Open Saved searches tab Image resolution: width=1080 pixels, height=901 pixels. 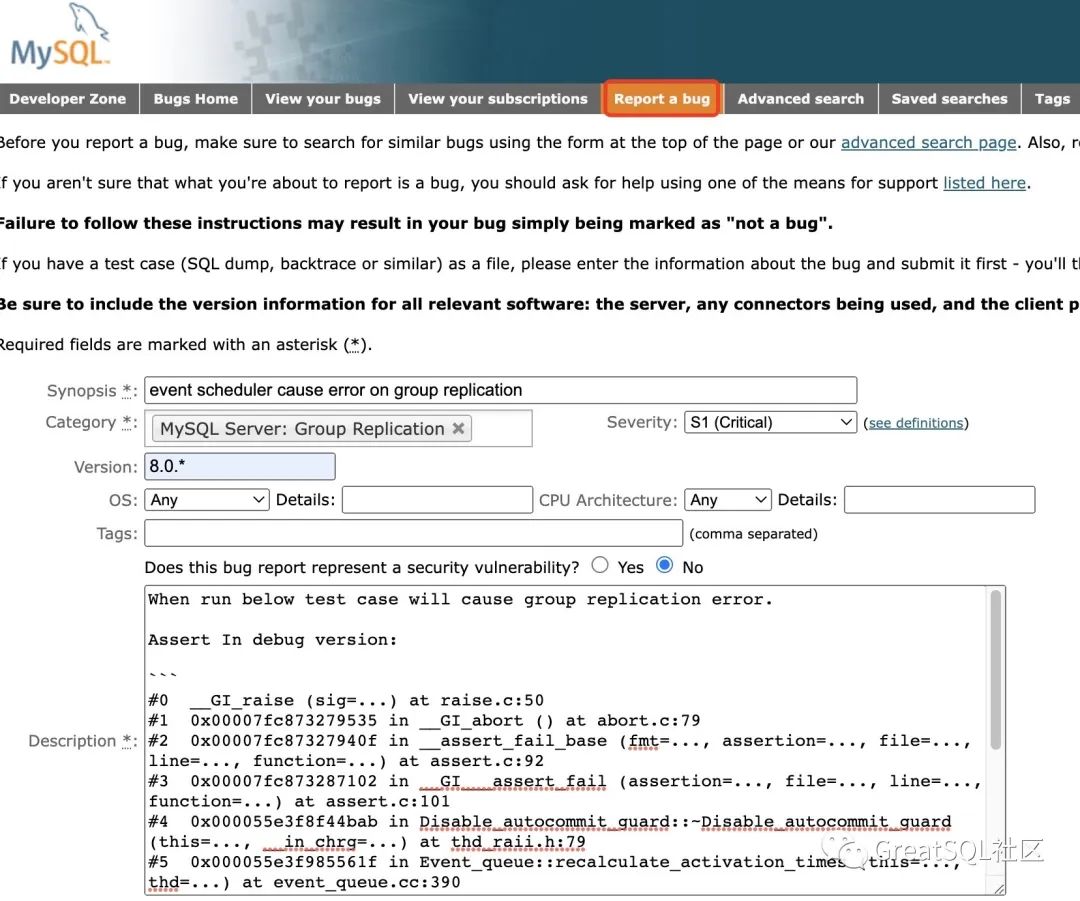pos(949,99)
